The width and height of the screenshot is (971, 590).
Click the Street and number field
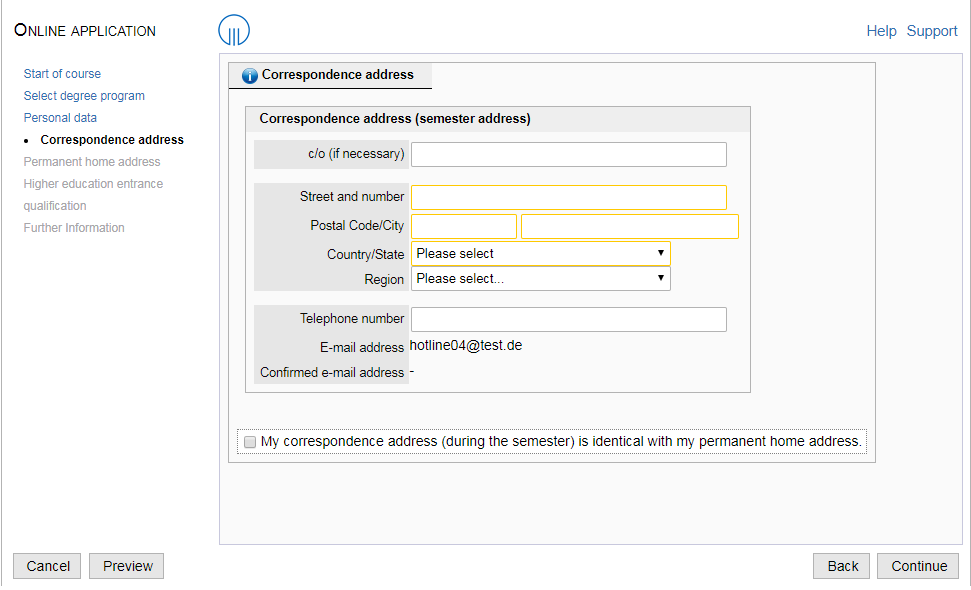click(x=568, y=197)
